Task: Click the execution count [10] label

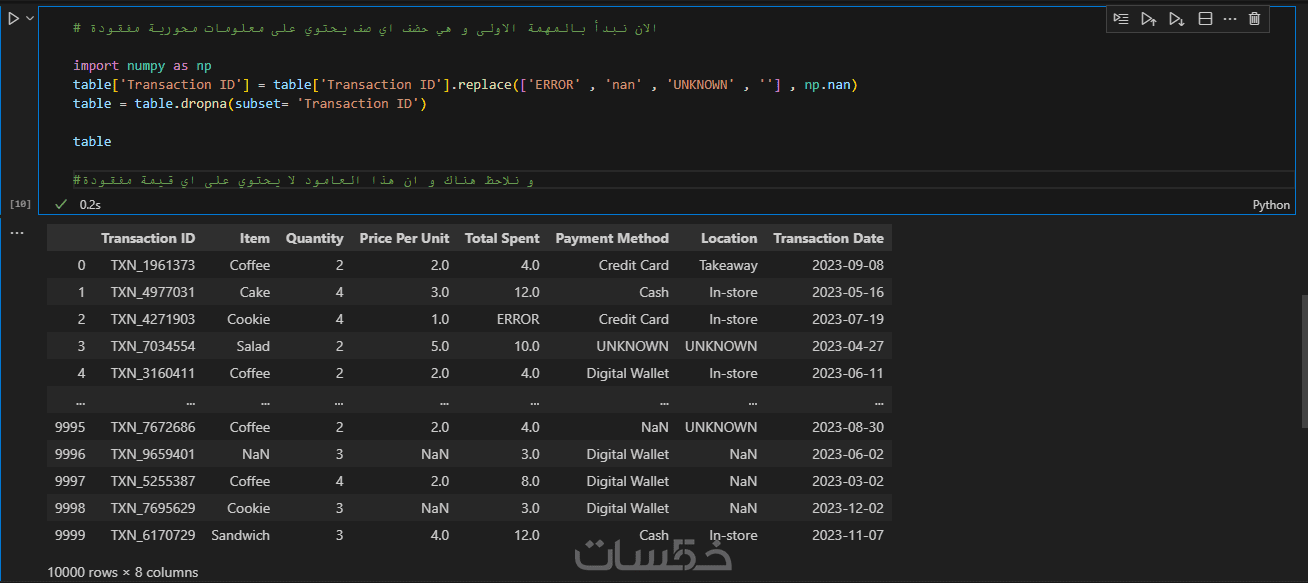Action: click(20, 204)
